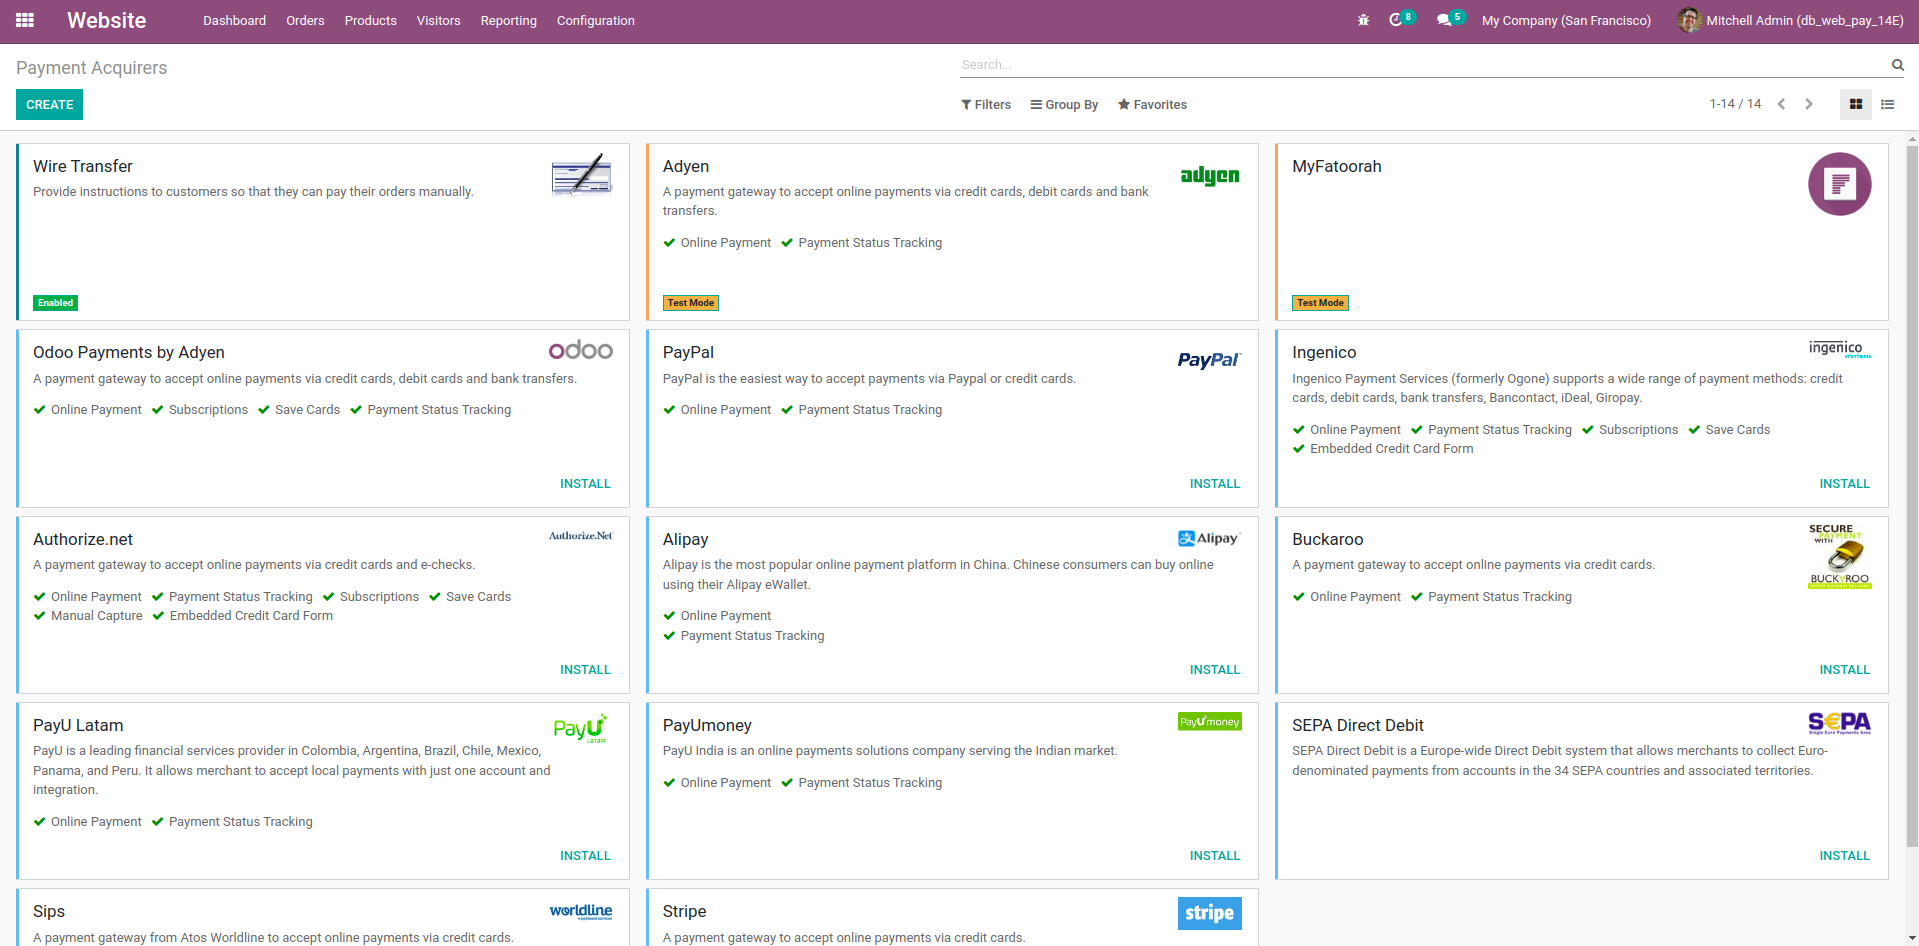Open the Configuration menu
Screen dimensions: 1919x946
(596, 21)
